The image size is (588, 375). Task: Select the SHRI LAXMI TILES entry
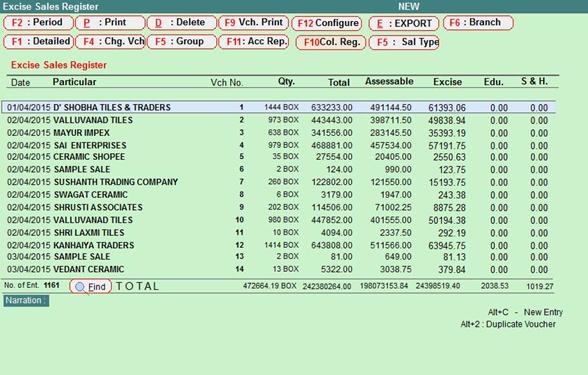click(x=279, y=233)
